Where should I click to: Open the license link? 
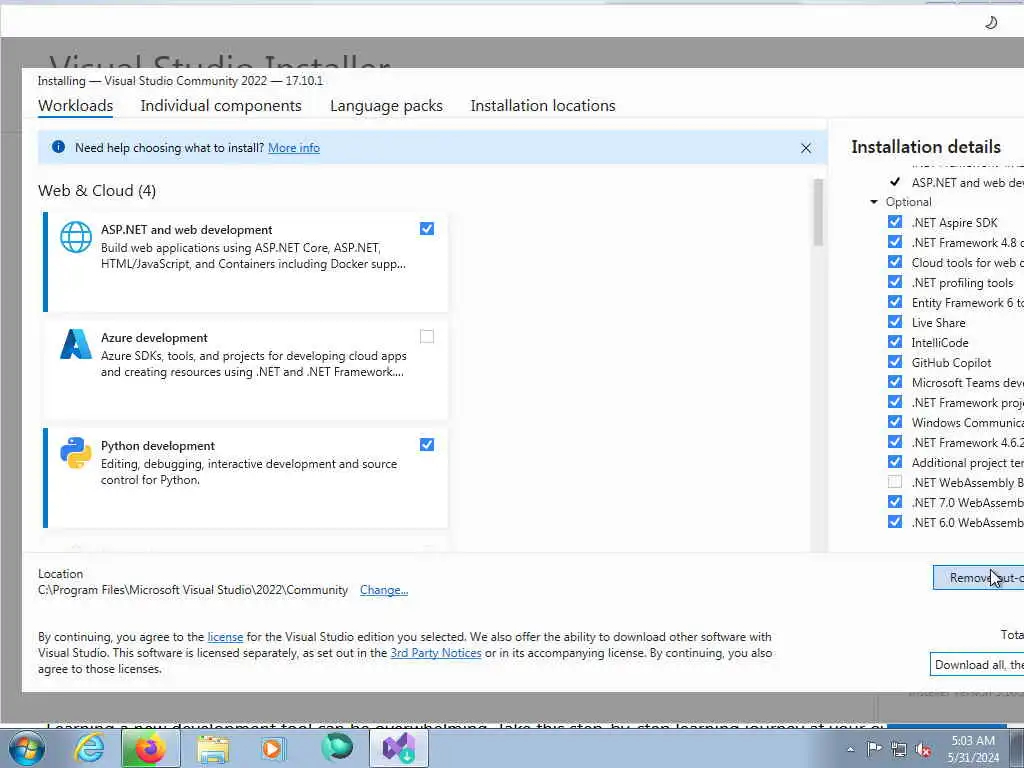pyautogui.click(x=225, y=637)
